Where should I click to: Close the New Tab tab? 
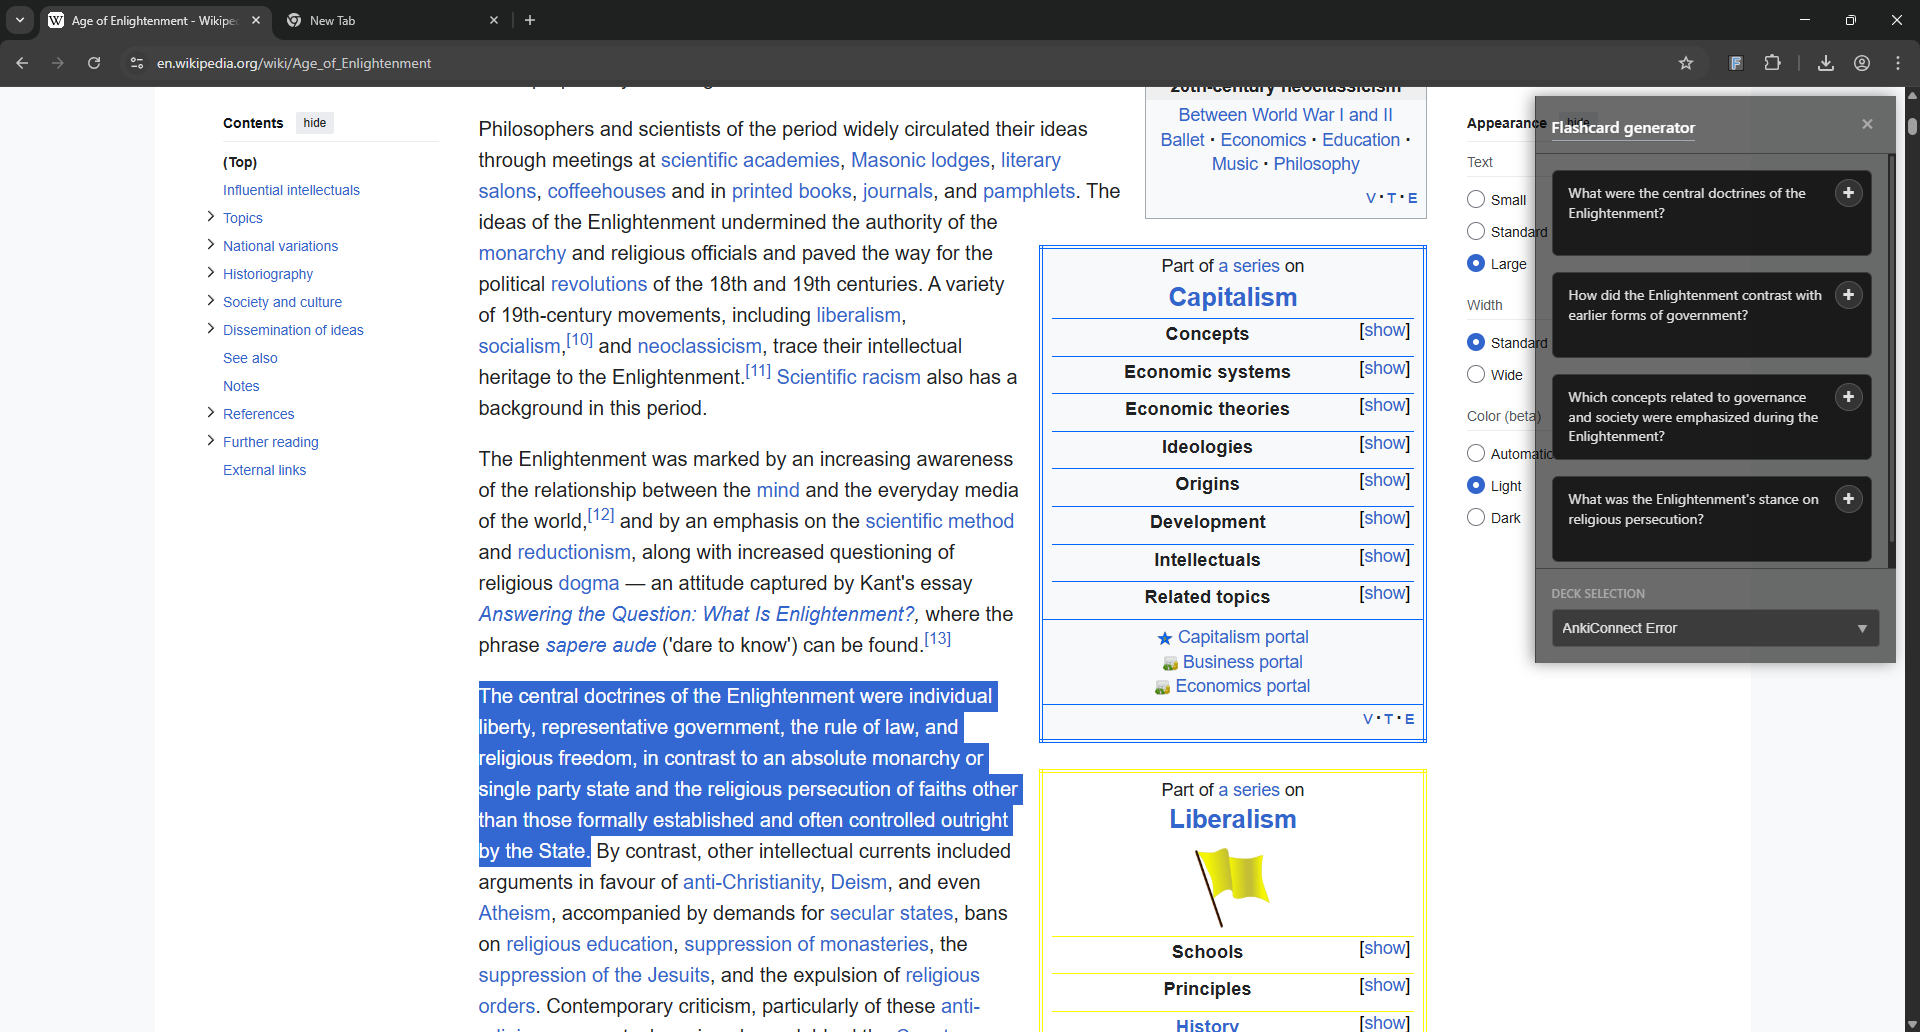[494, 20]
